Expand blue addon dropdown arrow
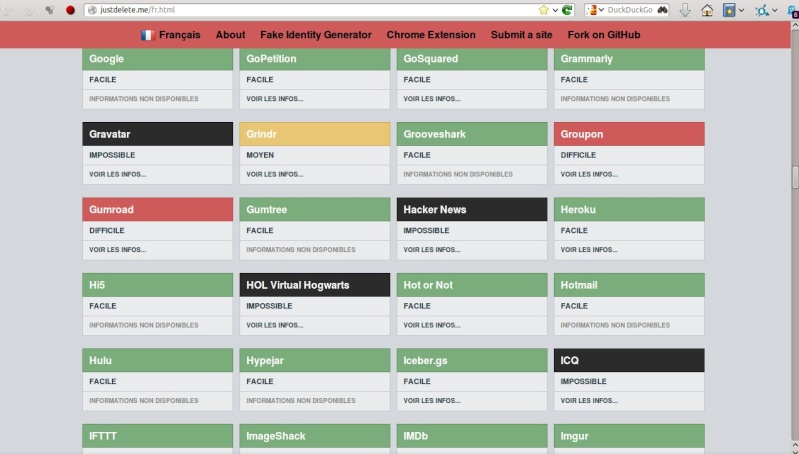The image size is (799, 454). (x=775, y=10)
